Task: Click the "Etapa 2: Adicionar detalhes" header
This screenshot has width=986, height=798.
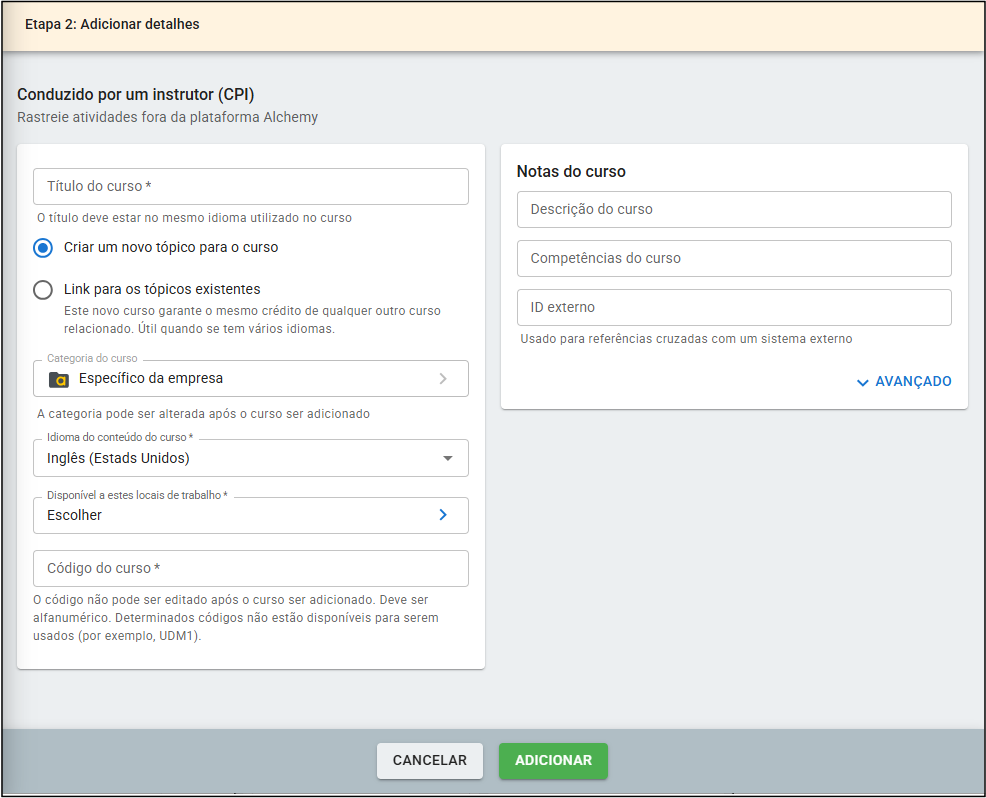Action: [x=112, y=25]
